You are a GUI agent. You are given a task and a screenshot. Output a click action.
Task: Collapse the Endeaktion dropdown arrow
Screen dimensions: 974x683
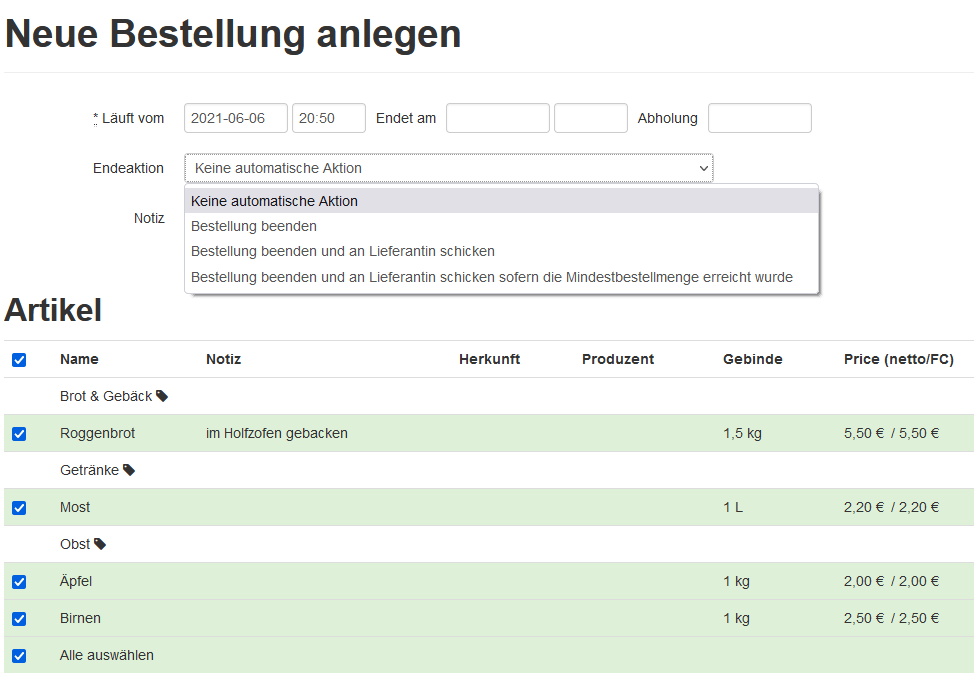[x=703, y=169]
